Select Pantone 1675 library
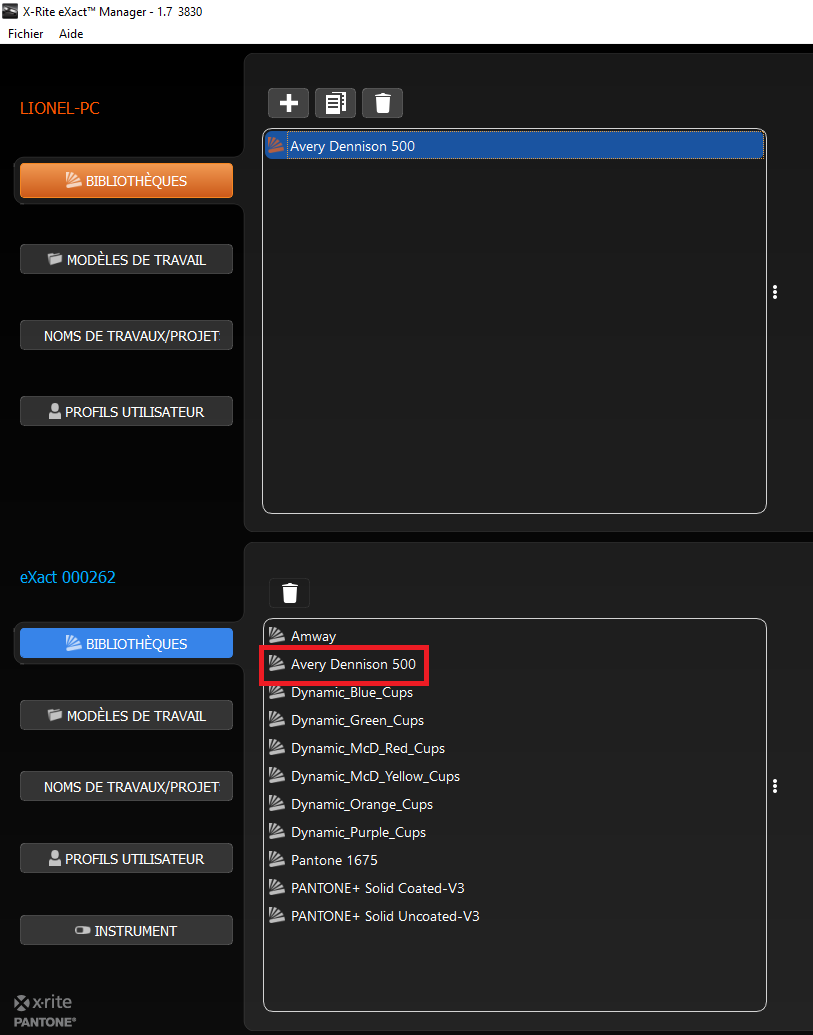Viewport: 813px width, 1035px height. tap(515, 860)
